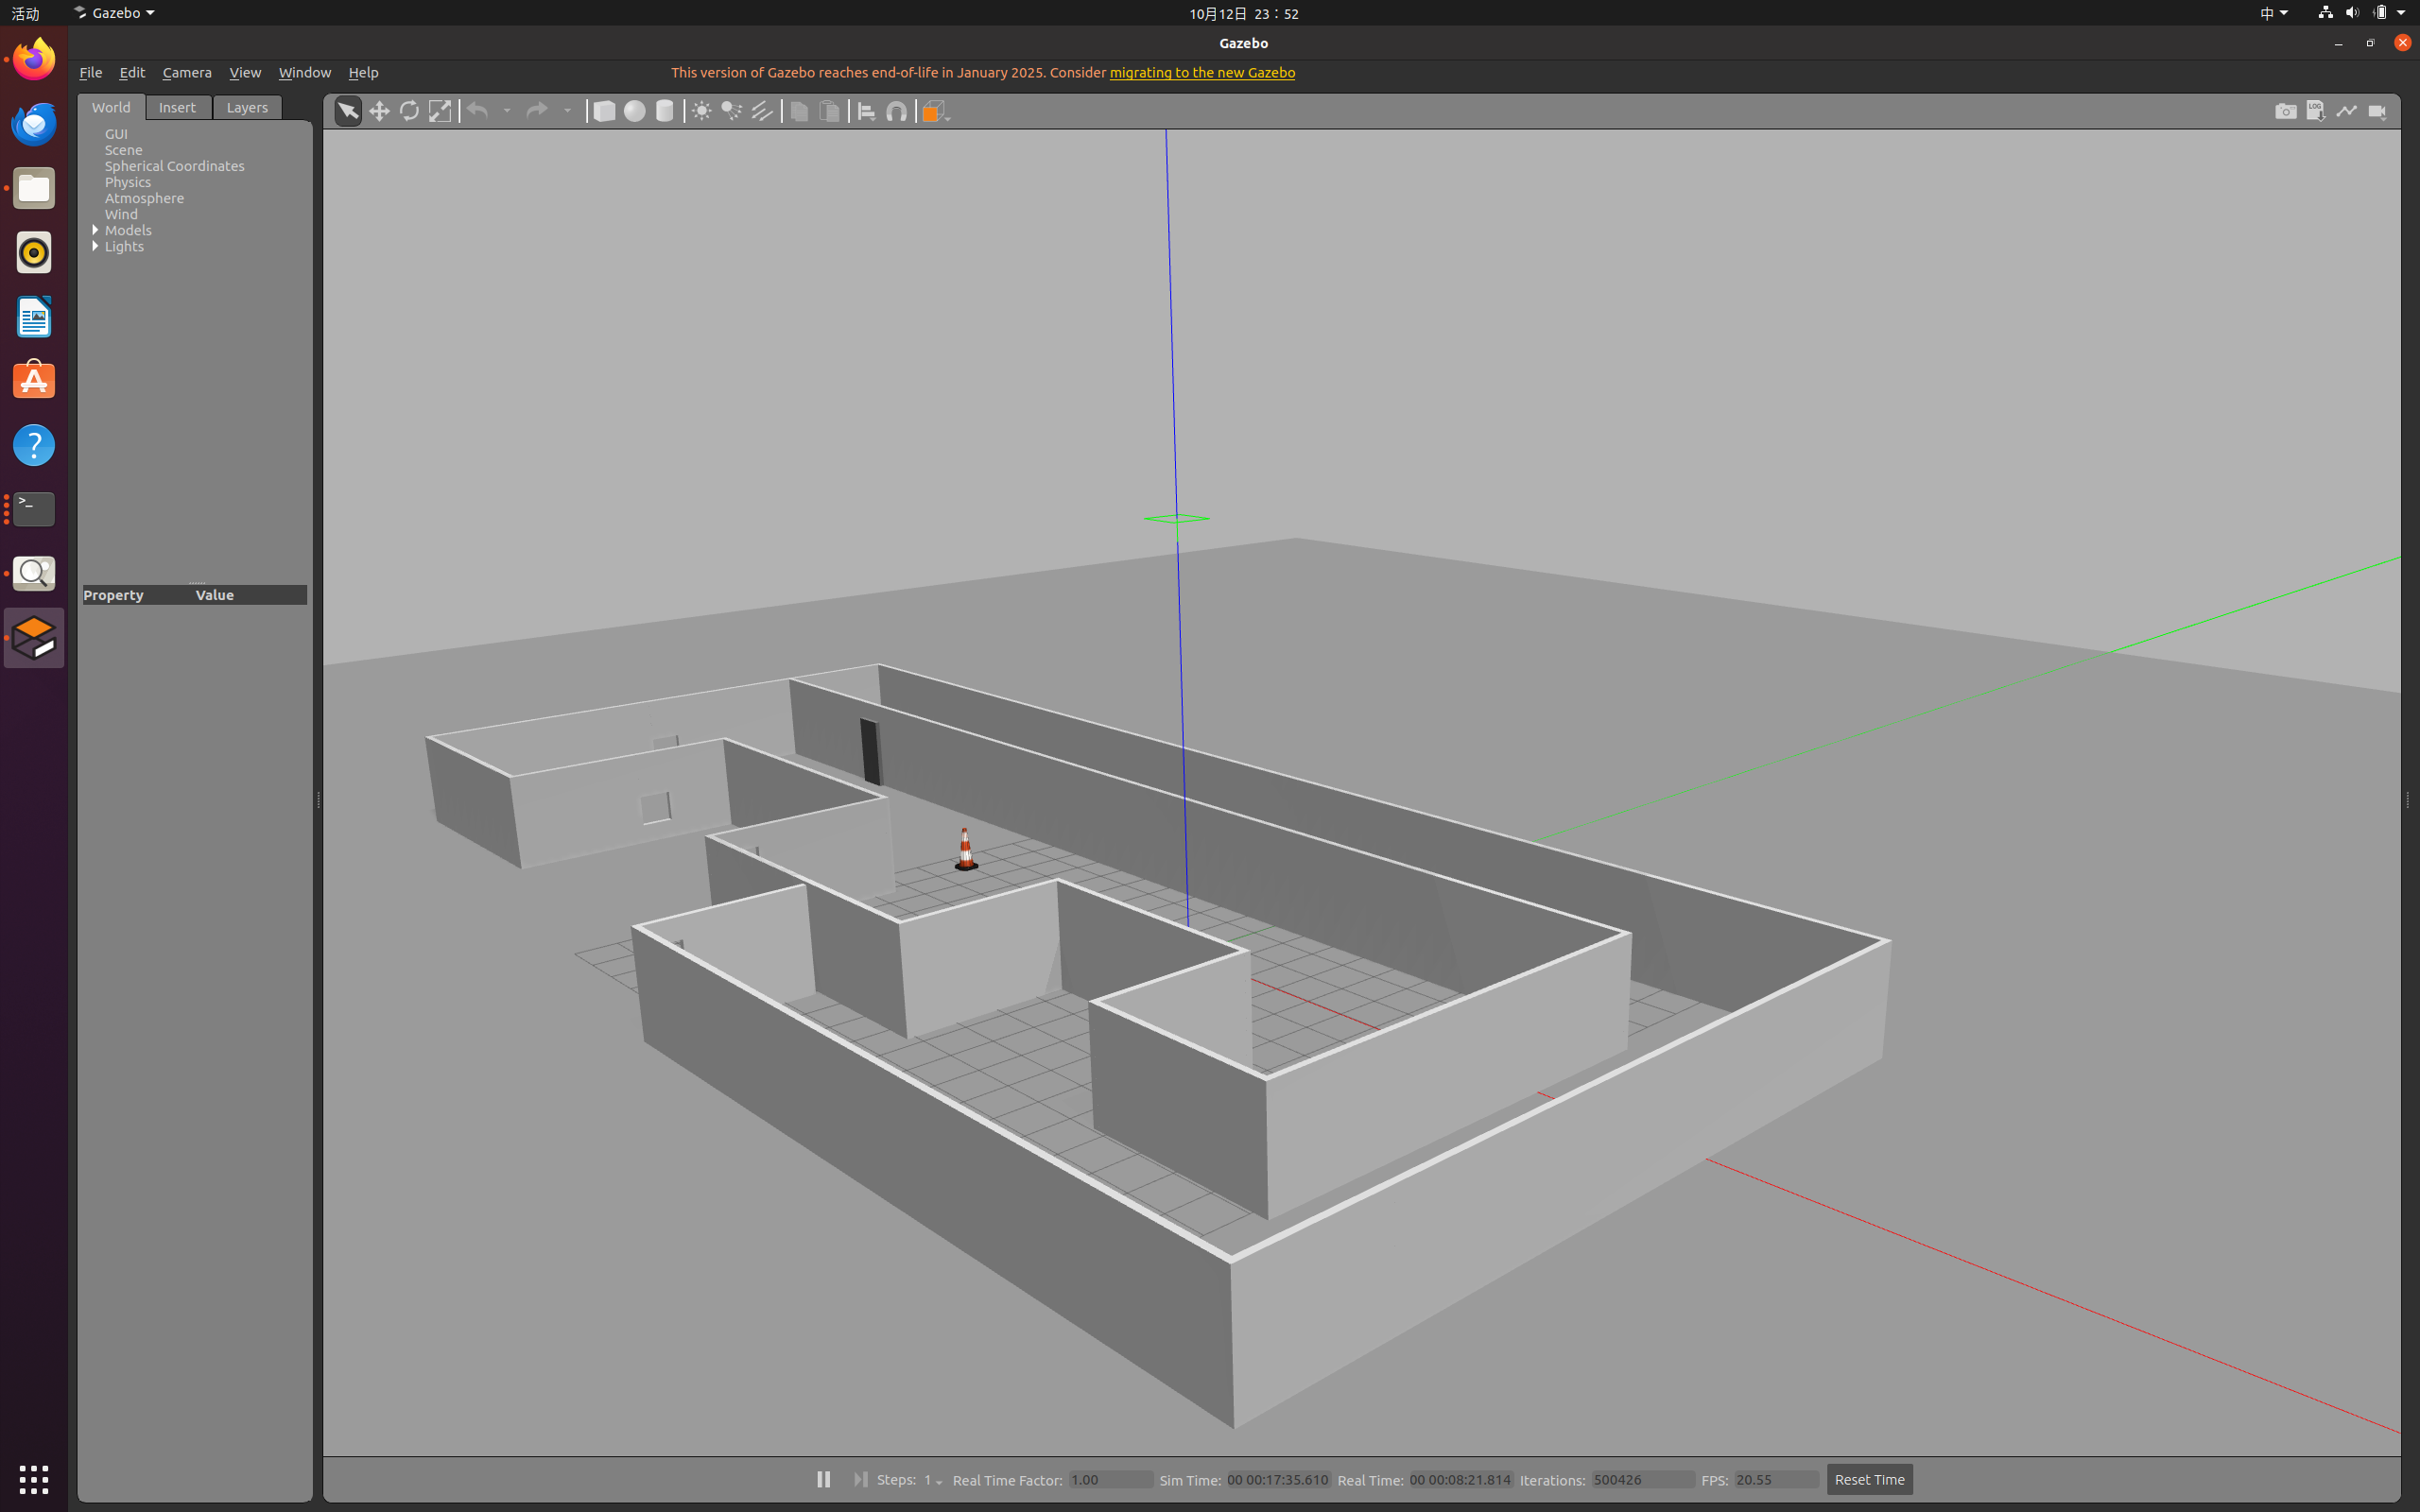The height and width of the screenshot is (1512, 2420).
Task: Activate the translate mode tool
Action: [x=379, y=111]
